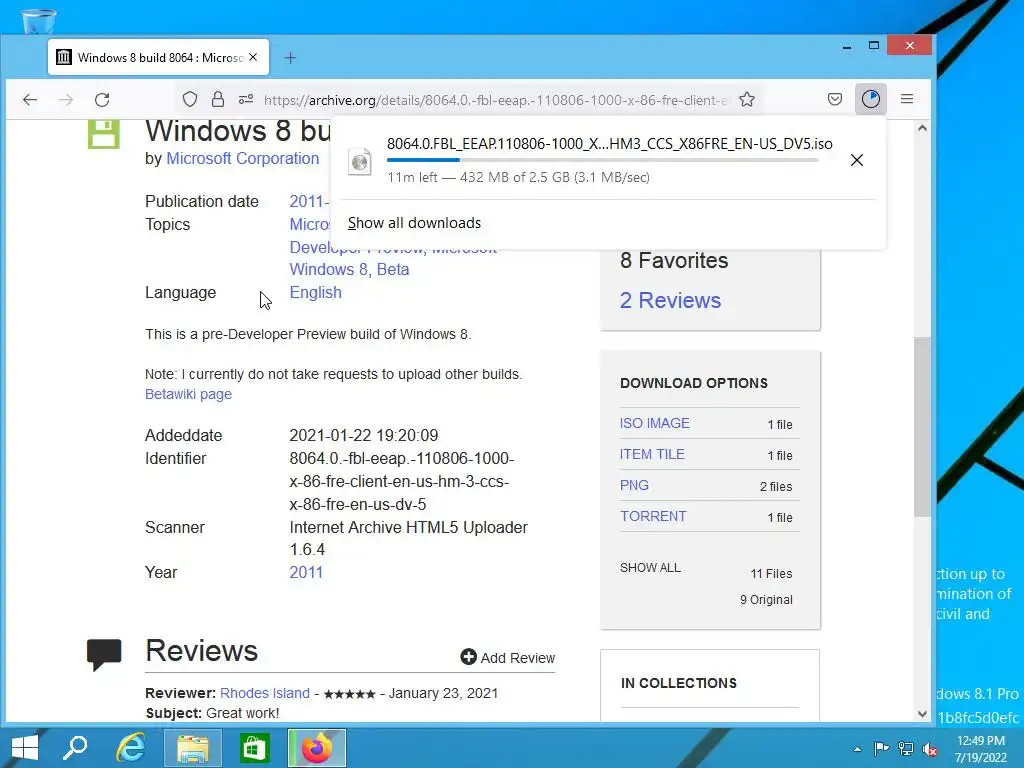Open site permissions icon in address bar
This screenshot has width=1024, height=768.
click(x=246, y=99)
